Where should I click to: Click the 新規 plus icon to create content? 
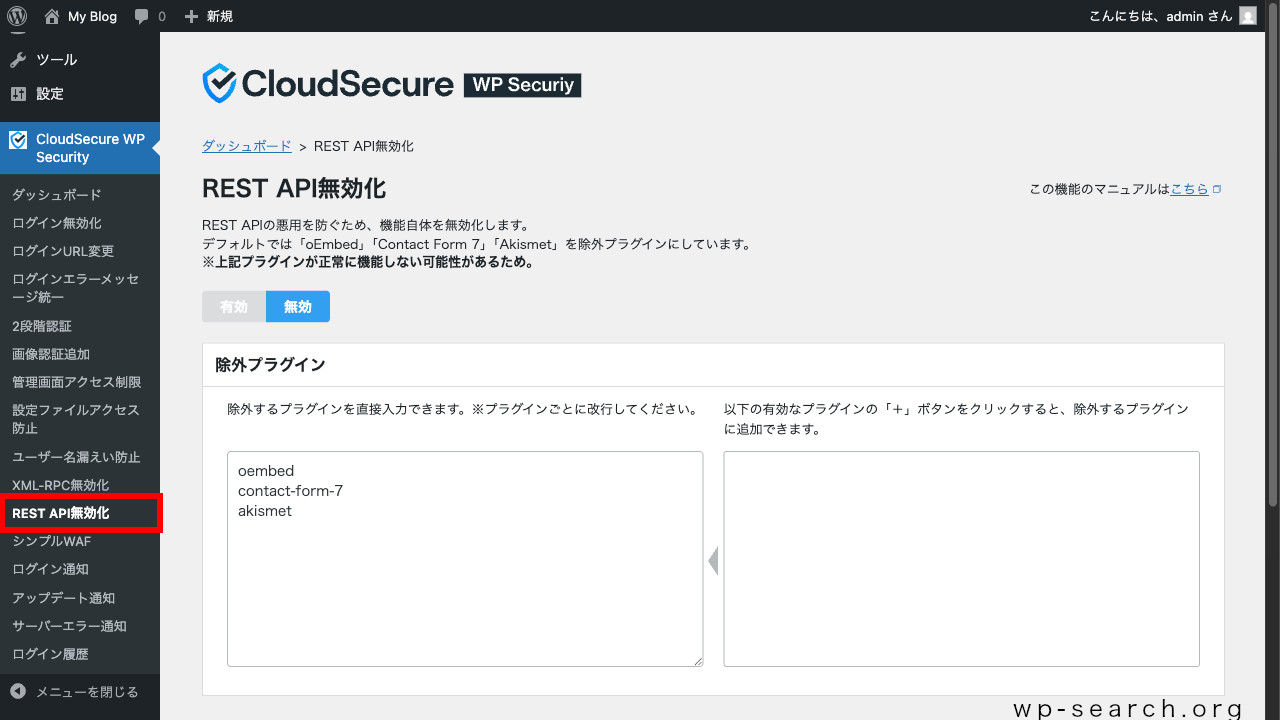pos(192,15)
